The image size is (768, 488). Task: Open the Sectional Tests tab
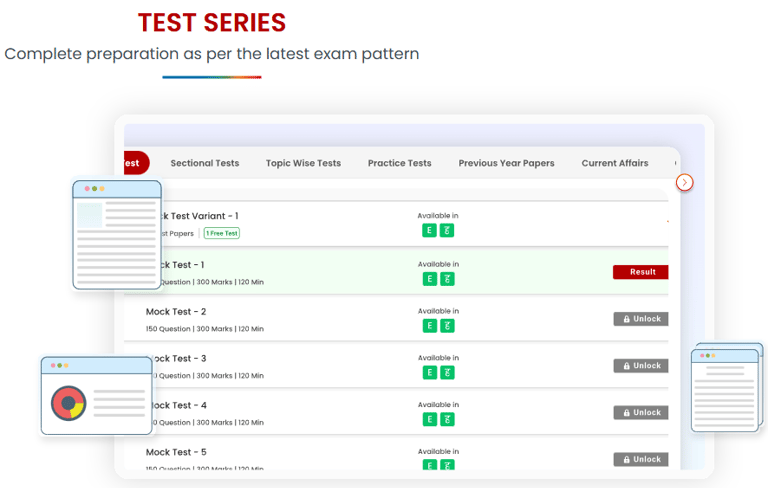[205, 163]
